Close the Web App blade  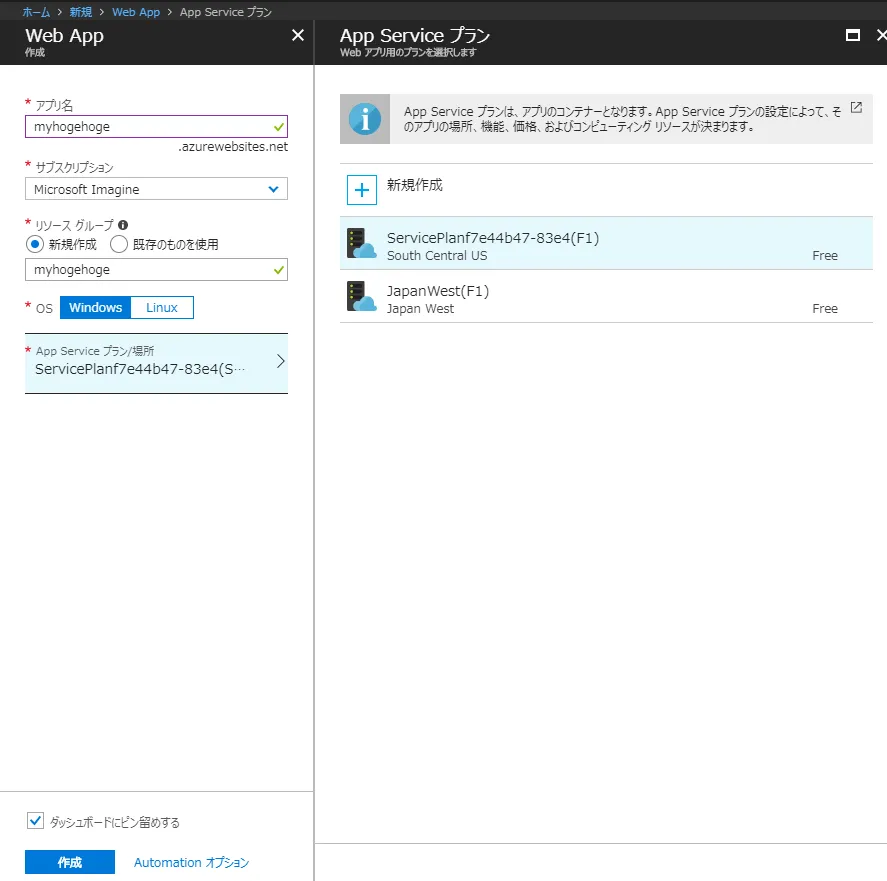(297, 35)
